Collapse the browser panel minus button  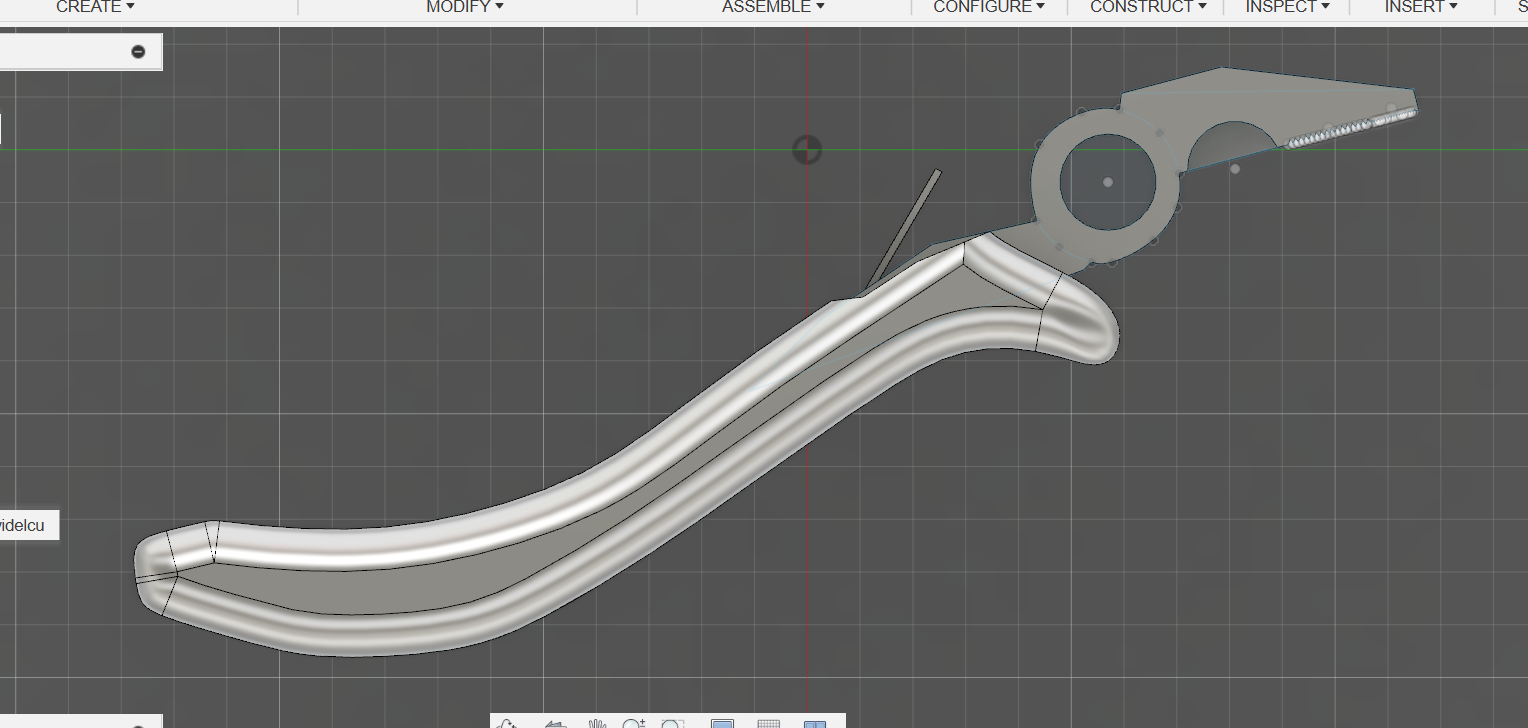(138, 51)
